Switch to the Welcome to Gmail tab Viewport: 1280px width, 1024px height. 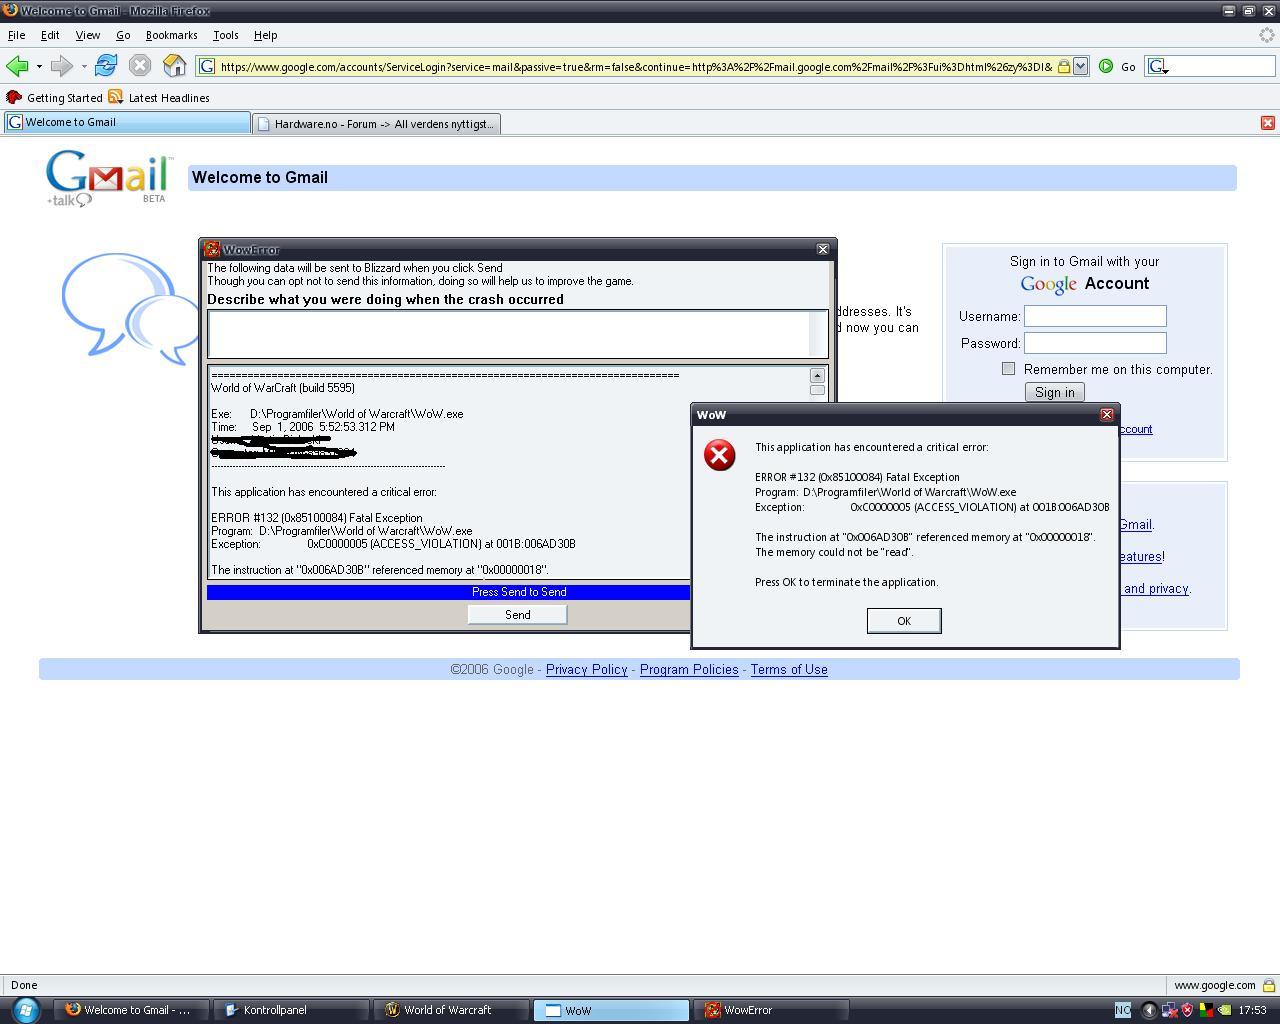(126, 122)
